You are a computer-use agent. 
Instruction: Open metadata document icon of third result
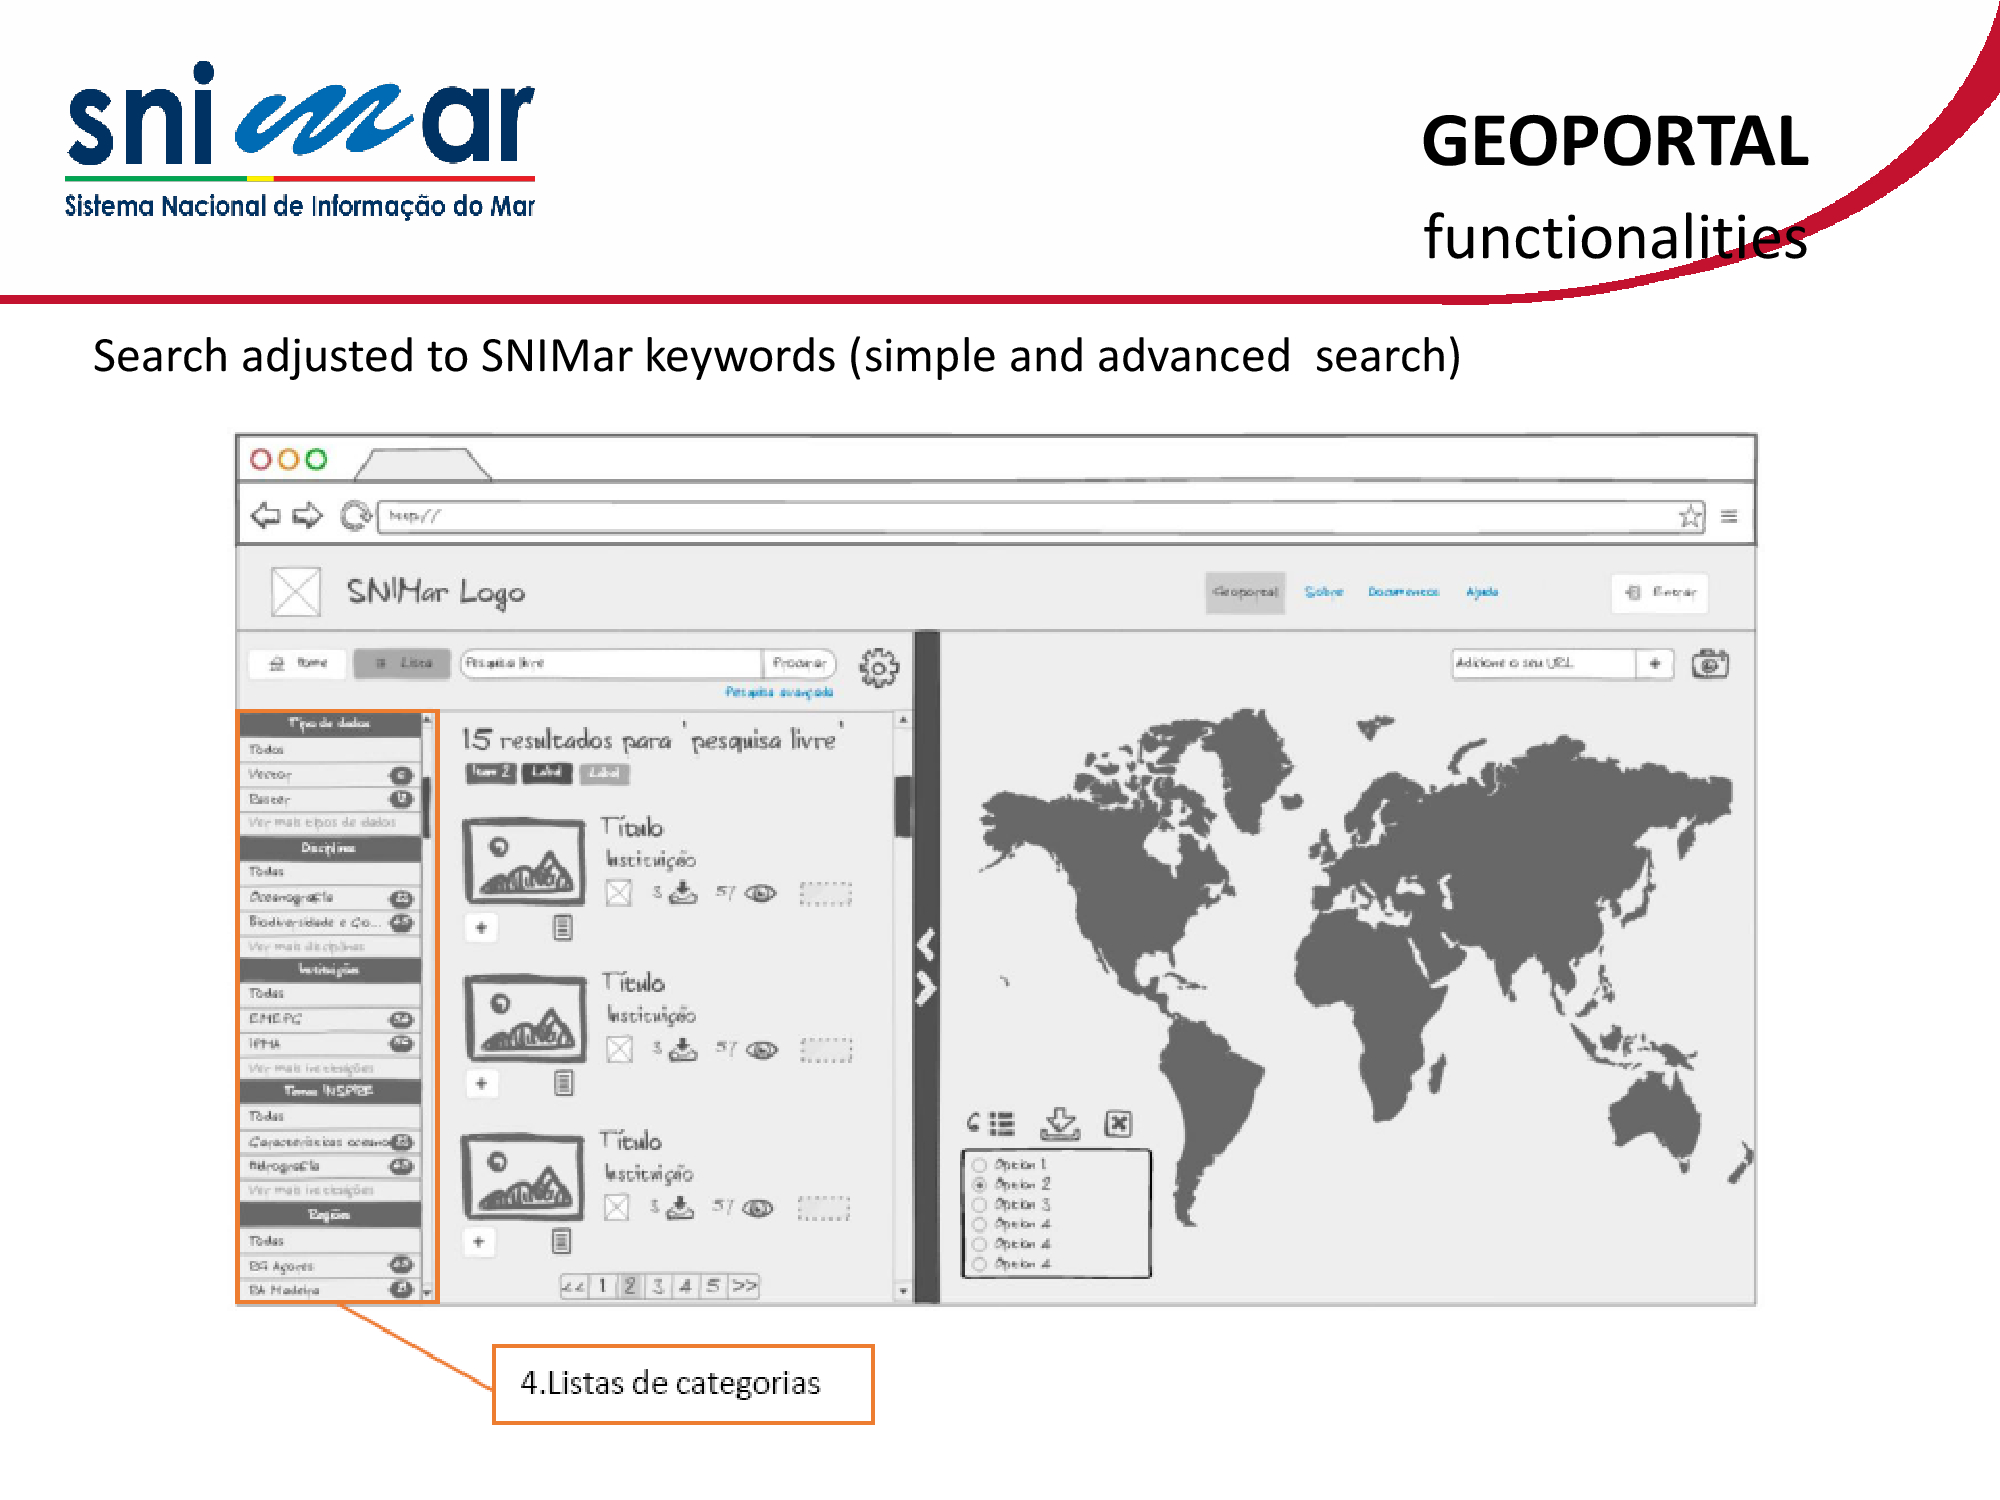562,1241
